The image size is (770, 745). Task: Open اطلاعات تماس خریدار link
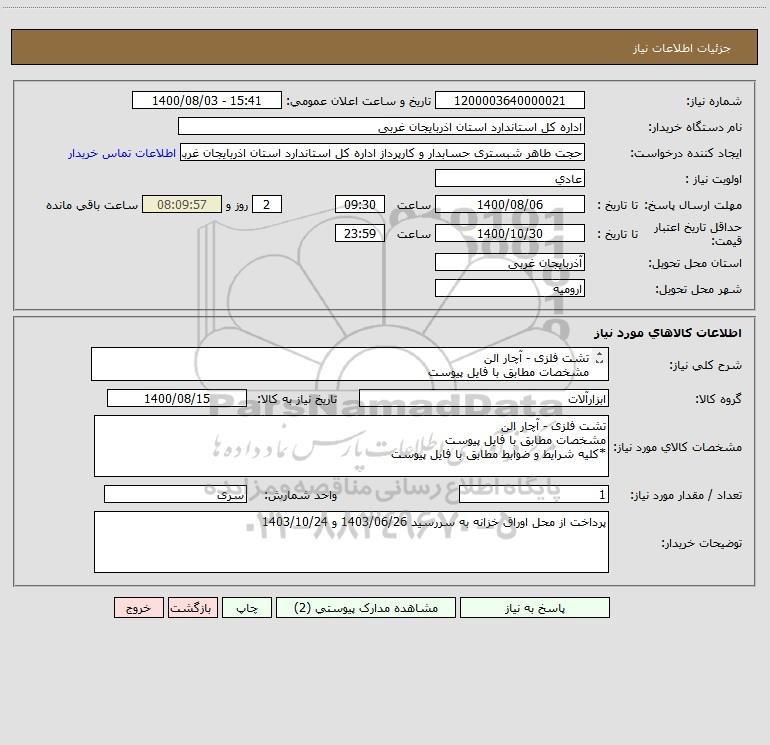(x=122, y=153)
